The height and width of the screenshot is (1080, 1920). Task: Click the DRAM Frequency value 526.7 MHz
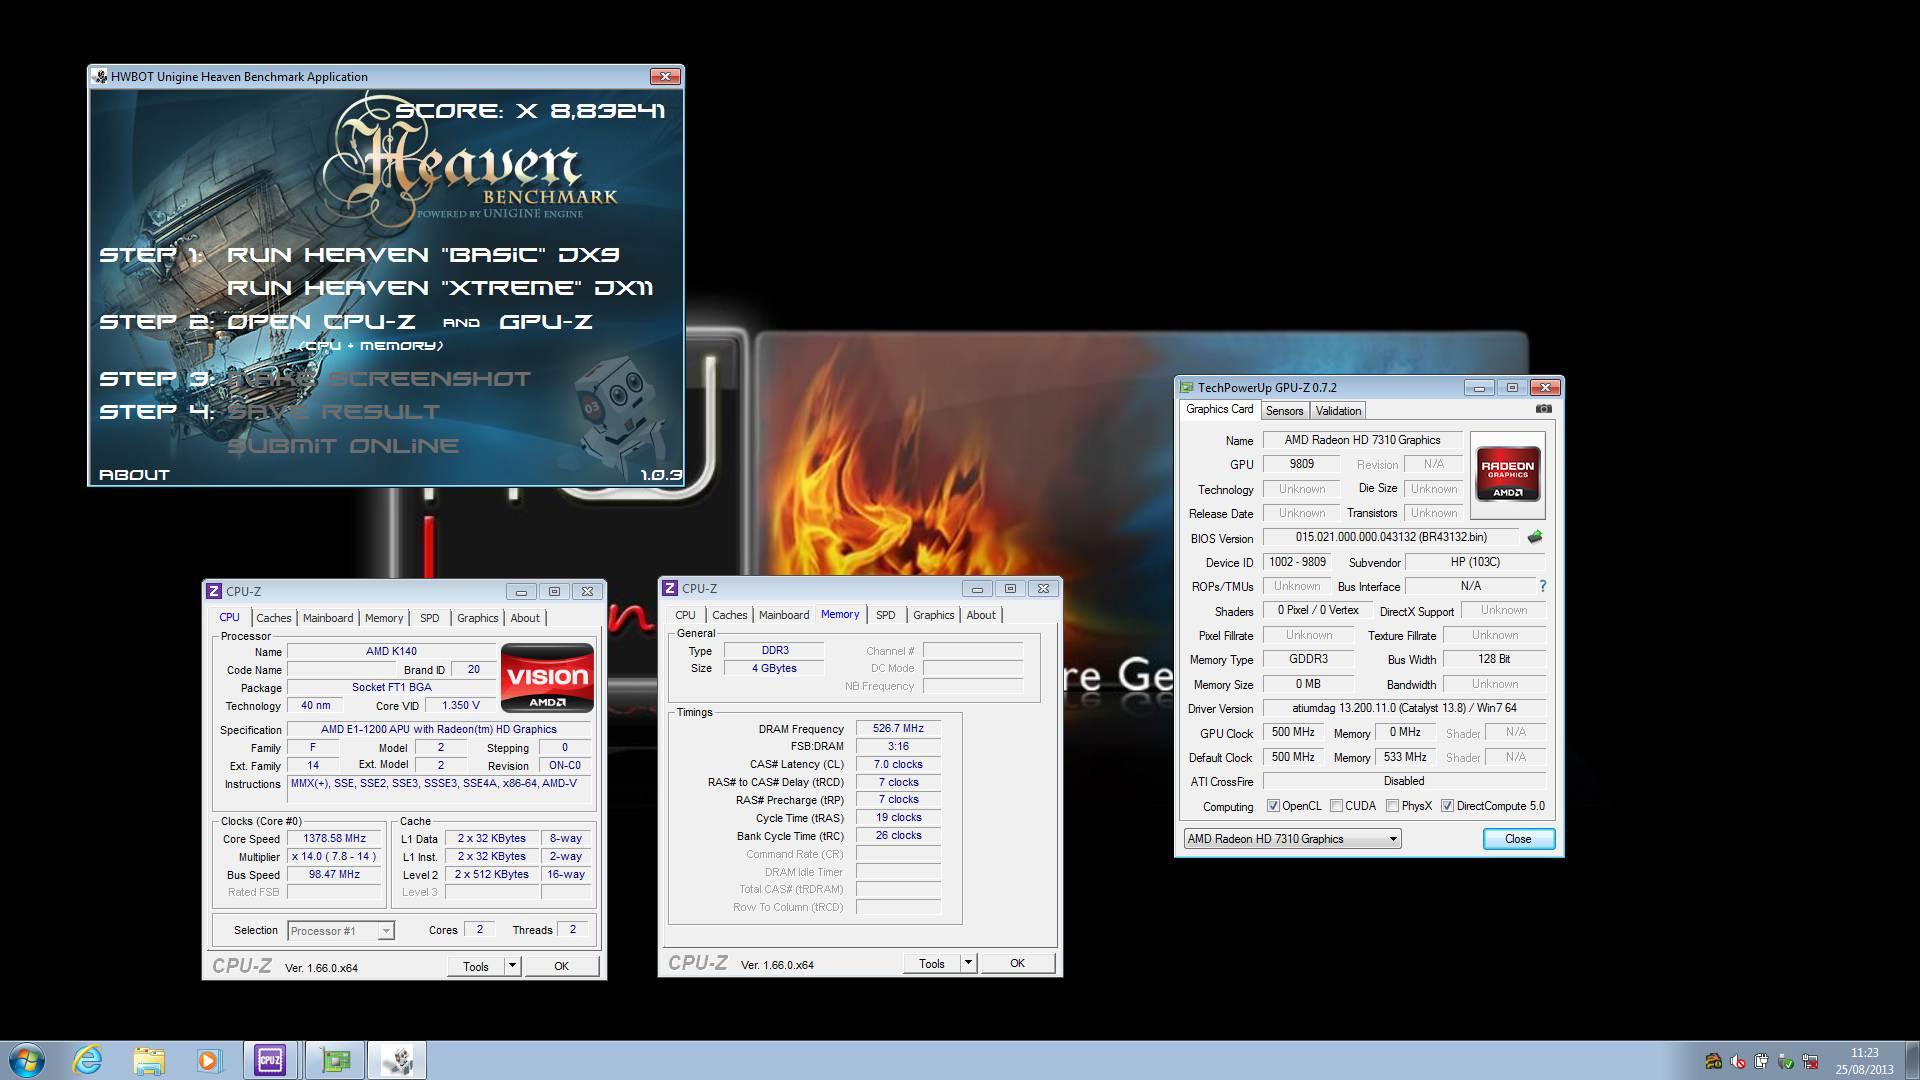coord(898,729)
